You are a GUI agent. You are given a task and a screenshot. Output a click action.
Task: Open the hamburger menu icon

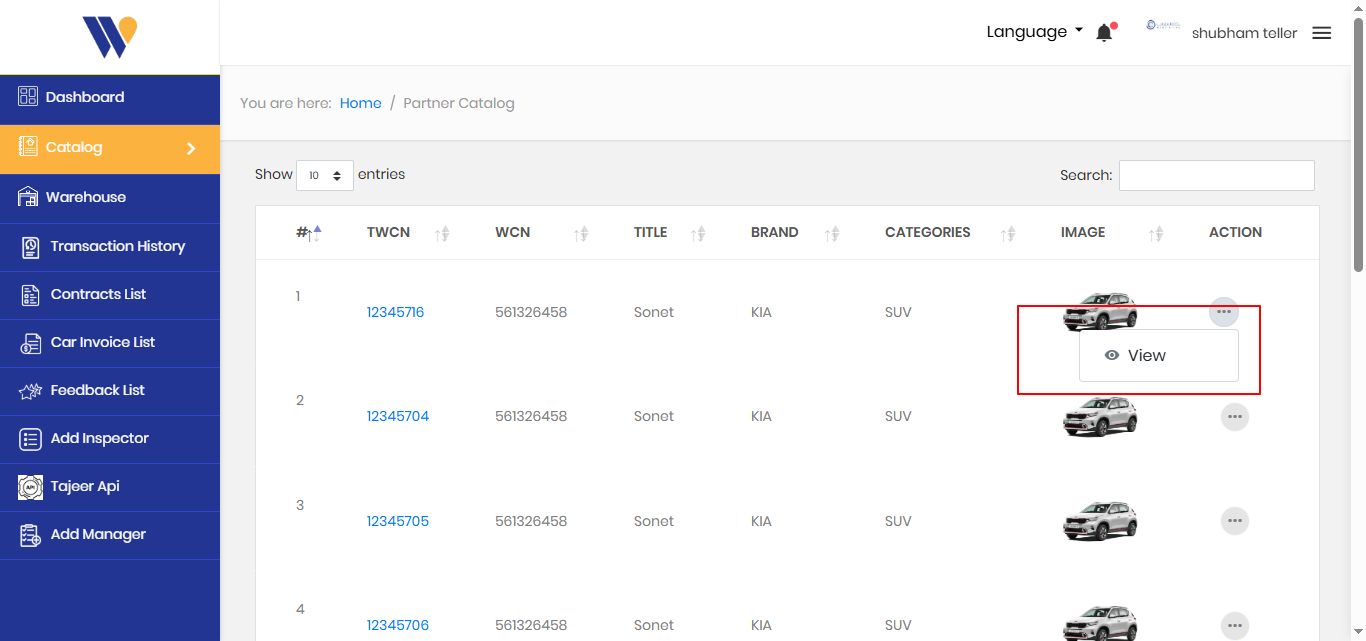pos(1321,33)
